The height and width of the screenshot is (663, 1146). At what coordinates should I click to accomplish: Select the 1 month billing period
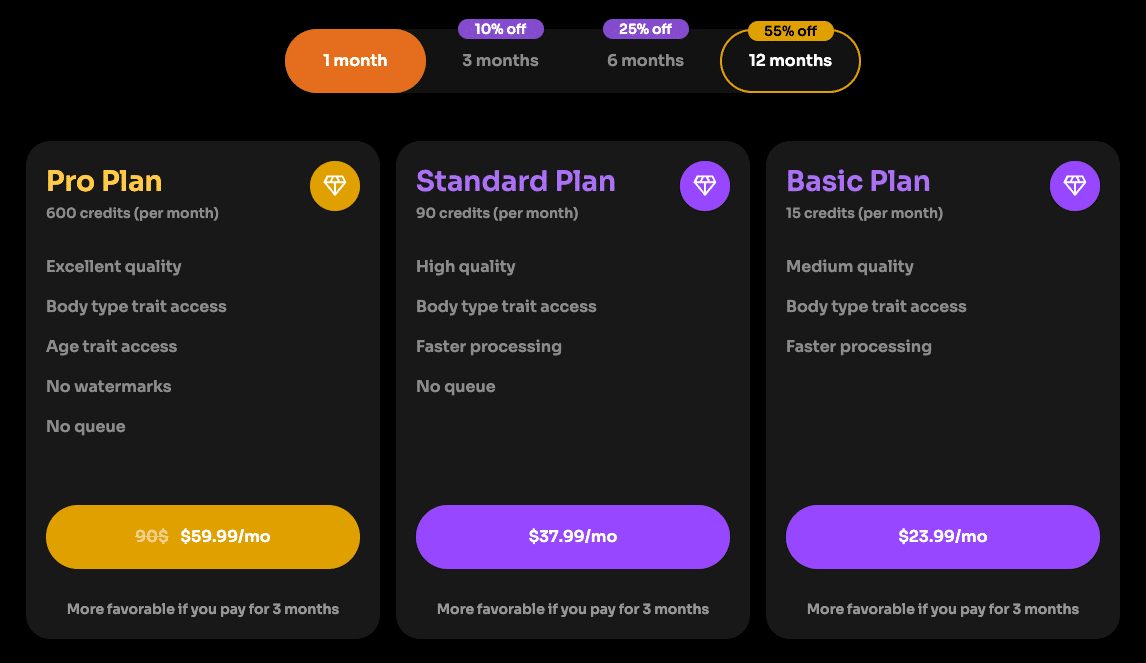pos(355,61)
